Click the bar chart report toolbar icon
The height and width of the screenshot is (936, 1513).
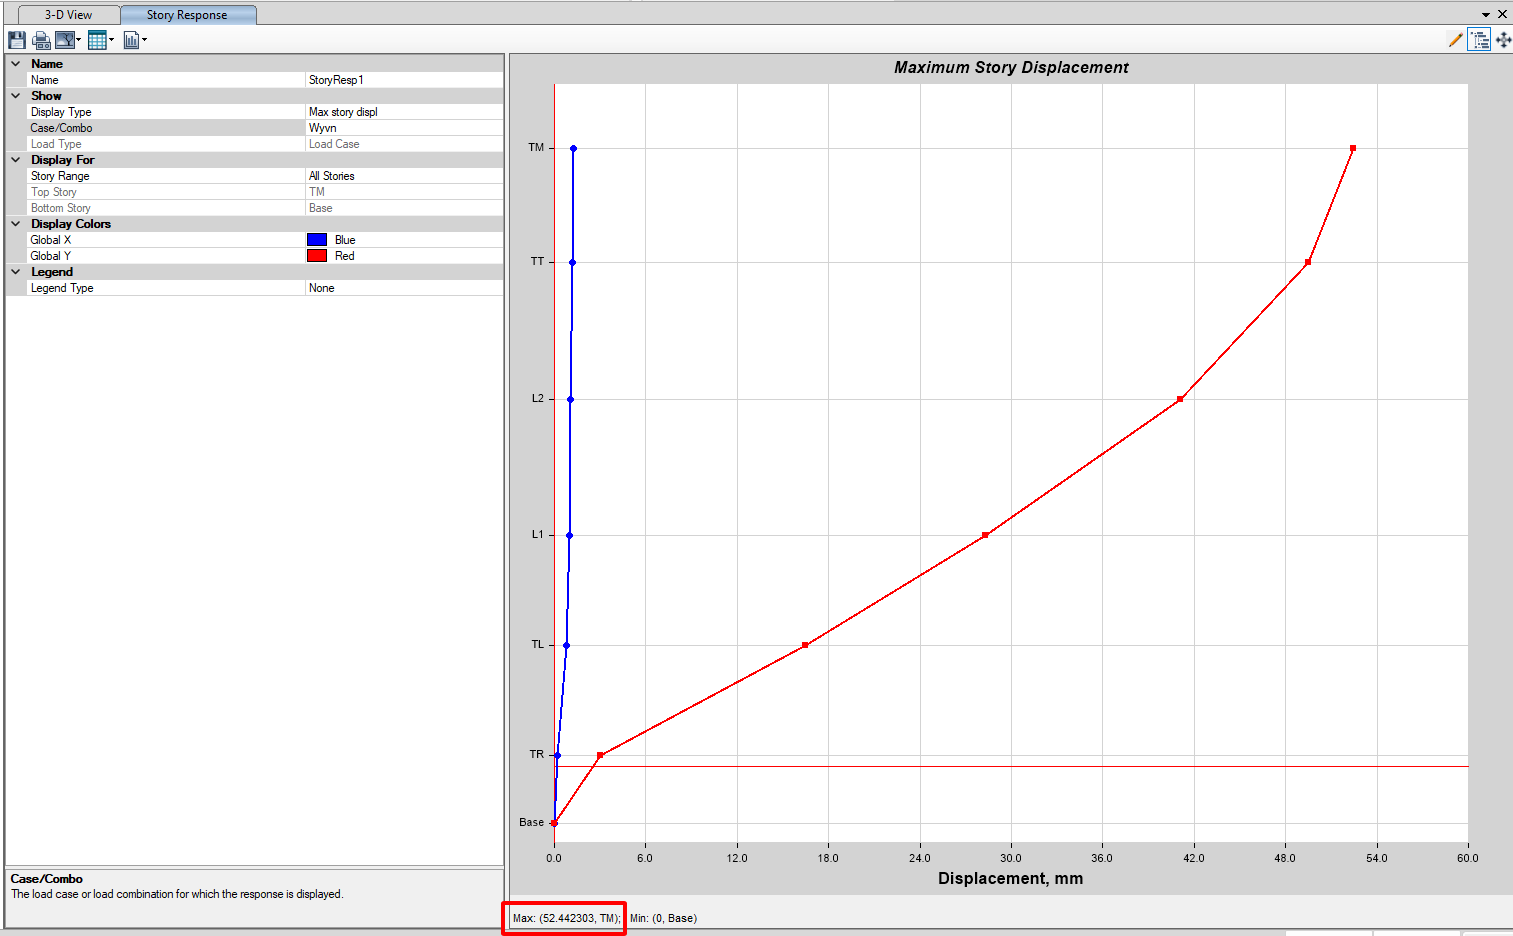(131, 40)
